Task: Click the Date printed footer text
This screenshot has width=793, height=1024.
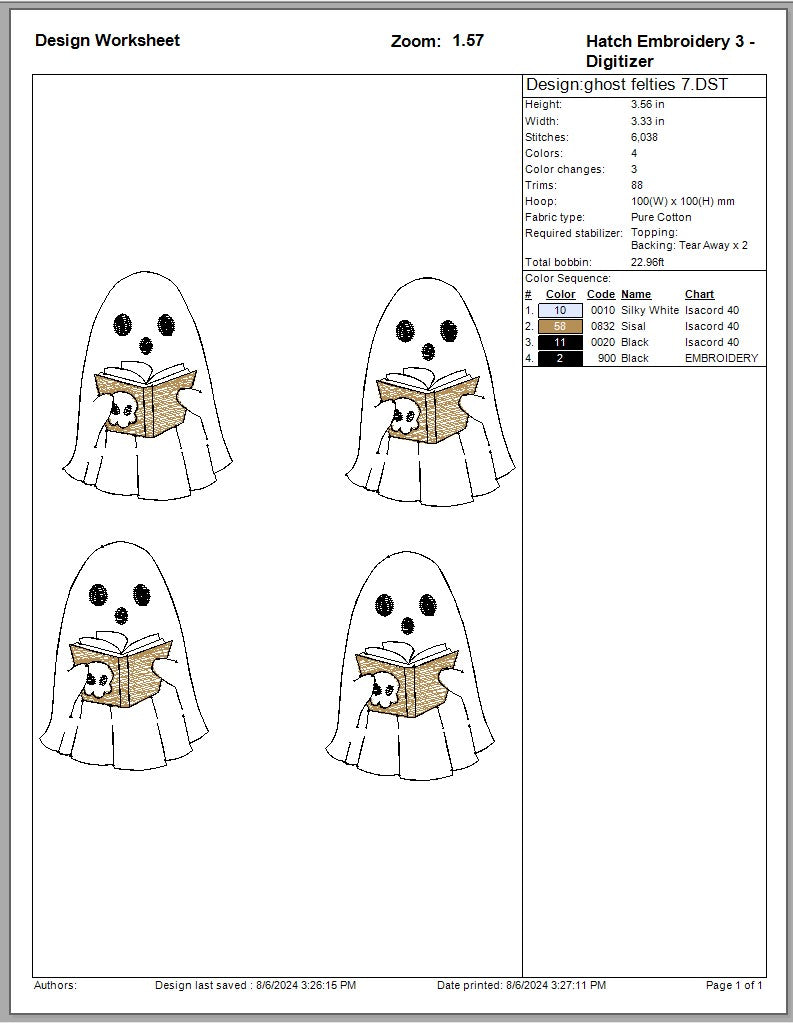Action: 521,985
